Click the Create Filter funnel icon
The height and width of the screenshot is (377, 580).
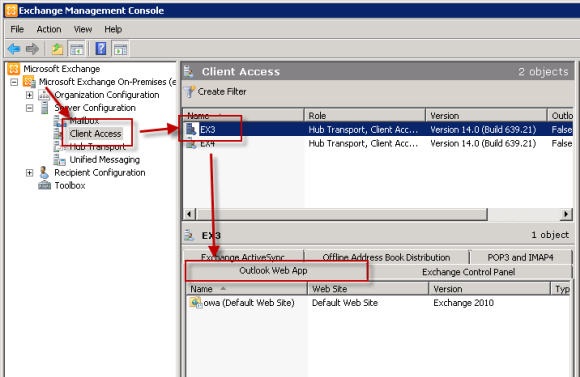(x=189, y=91)
